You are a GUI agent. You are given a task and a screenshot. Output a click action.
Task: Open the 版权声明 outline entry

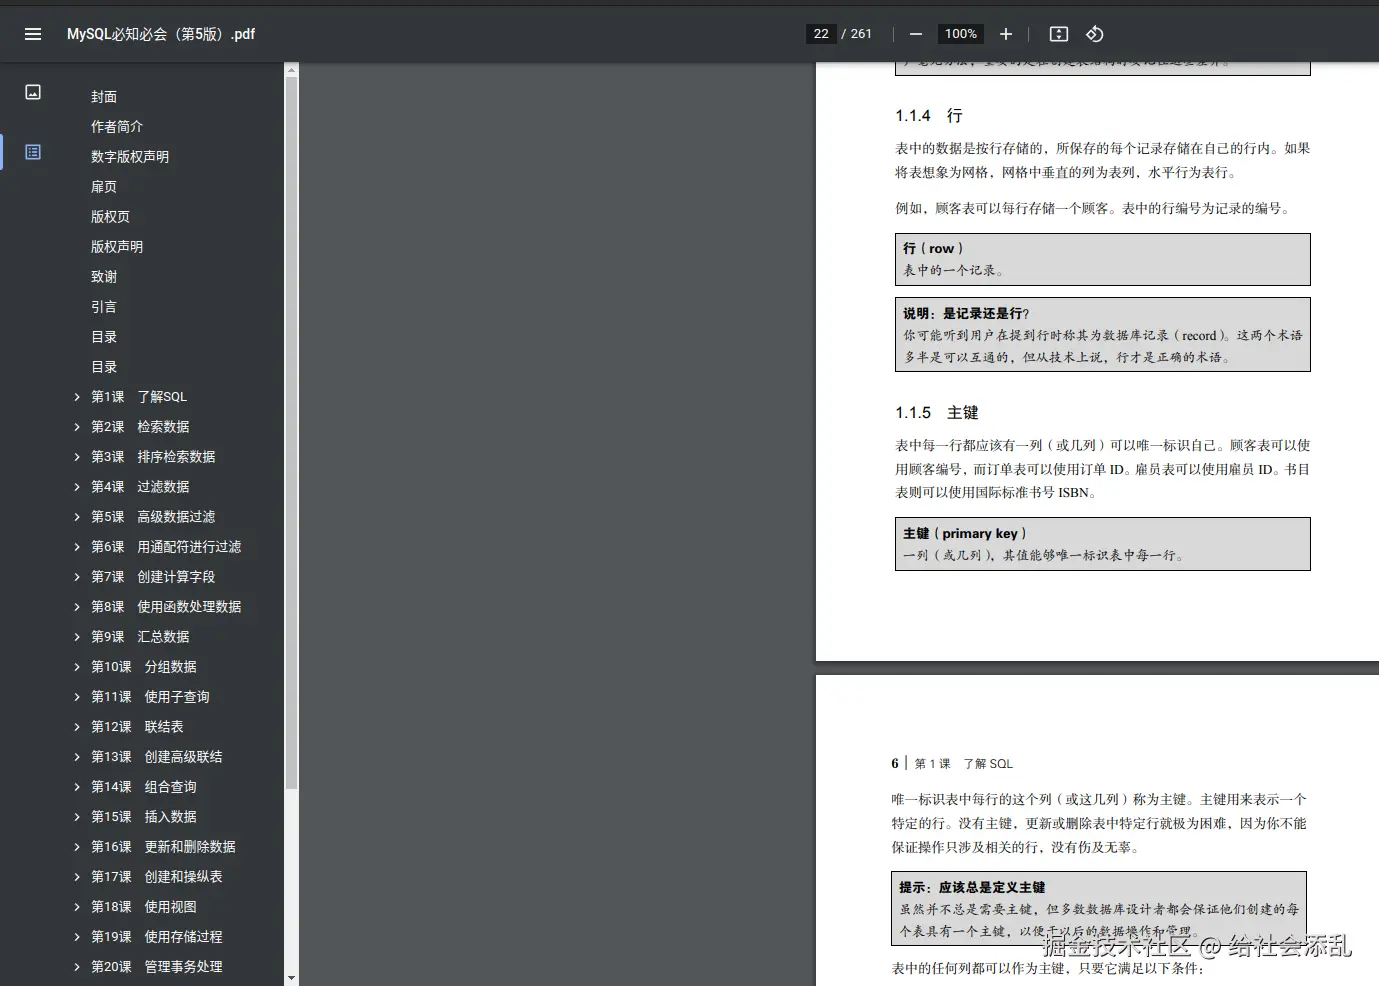117,247
